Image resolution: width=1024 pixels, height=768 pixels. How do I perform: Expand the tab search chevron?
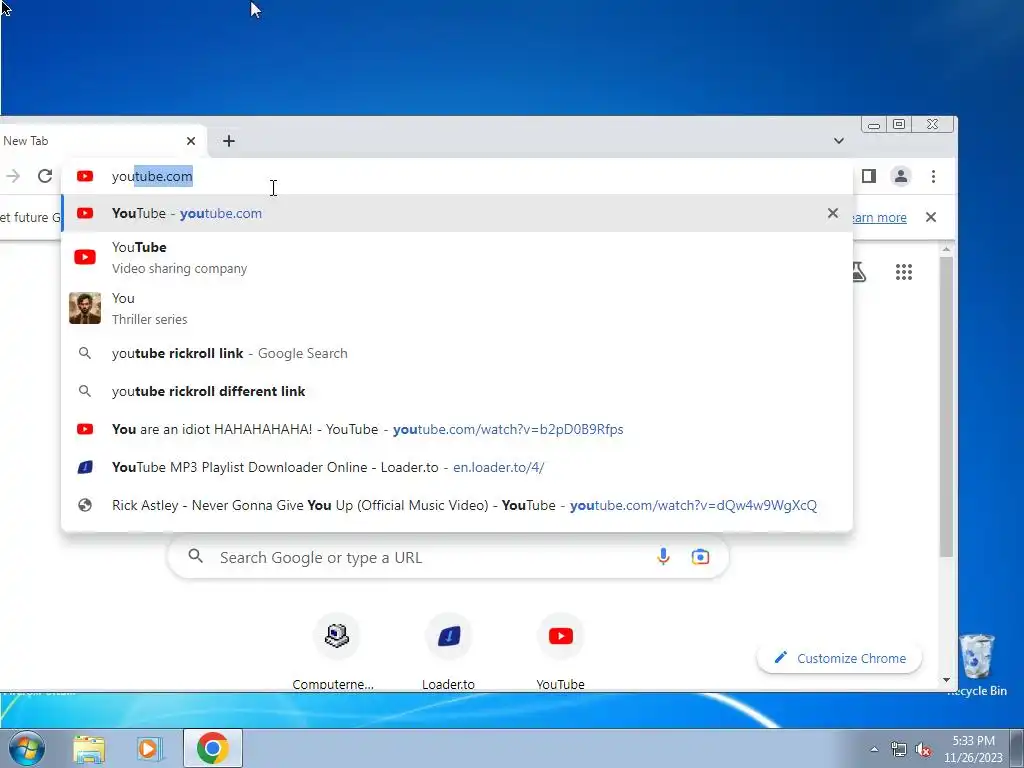coord(839,141)
